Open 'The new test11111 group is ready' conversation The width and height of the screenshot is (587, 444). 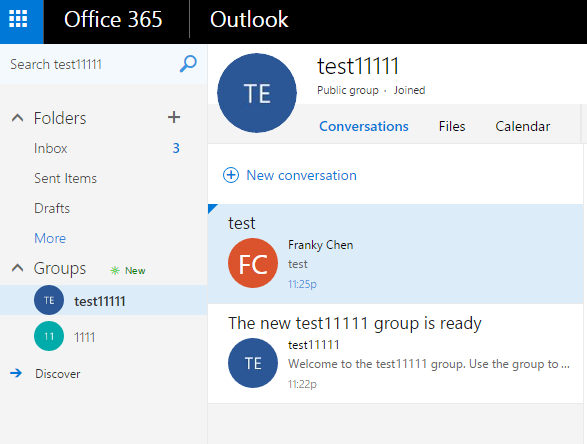(395, 354)
